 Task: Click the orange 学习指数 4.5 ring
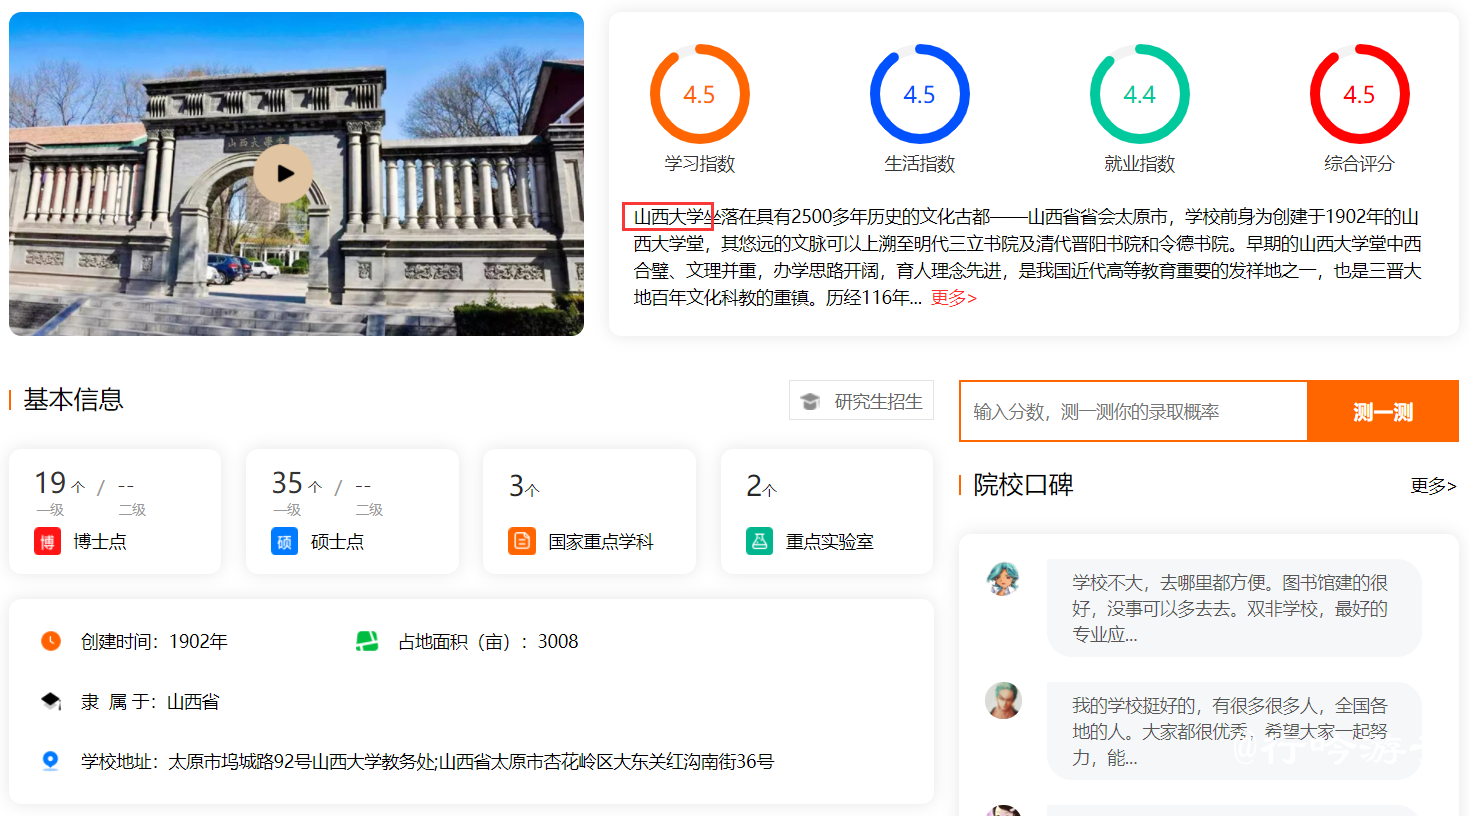(x=699, y=94)
